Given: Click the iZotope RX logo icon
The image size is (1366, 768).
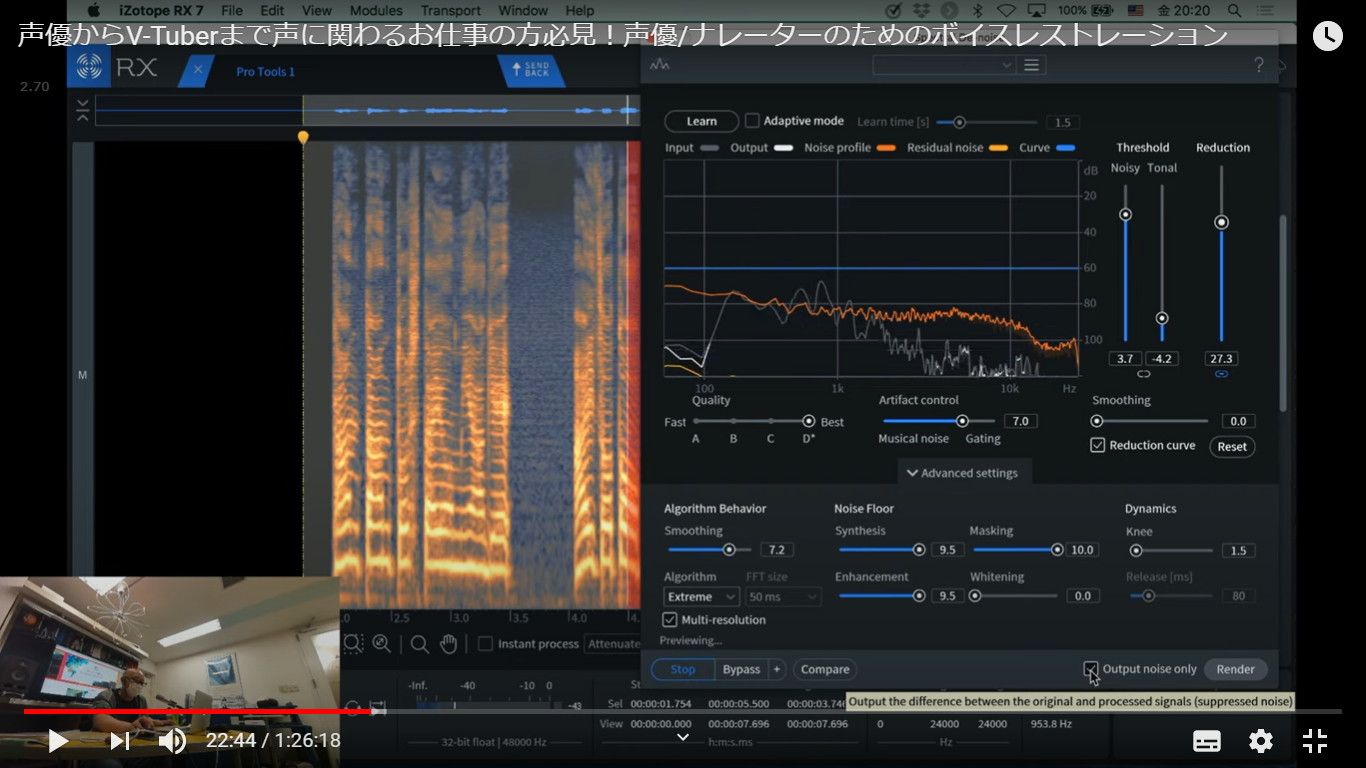Looking at the screenshot, I should coord(91,67).
